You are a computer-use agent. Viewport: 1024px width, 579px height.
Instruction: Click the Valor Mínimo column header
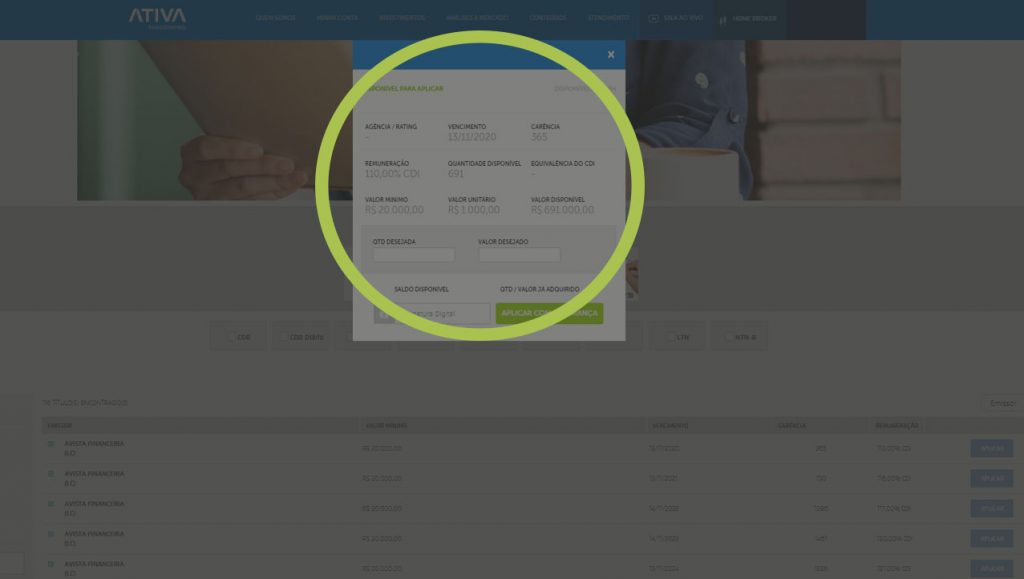coord(386,426)
